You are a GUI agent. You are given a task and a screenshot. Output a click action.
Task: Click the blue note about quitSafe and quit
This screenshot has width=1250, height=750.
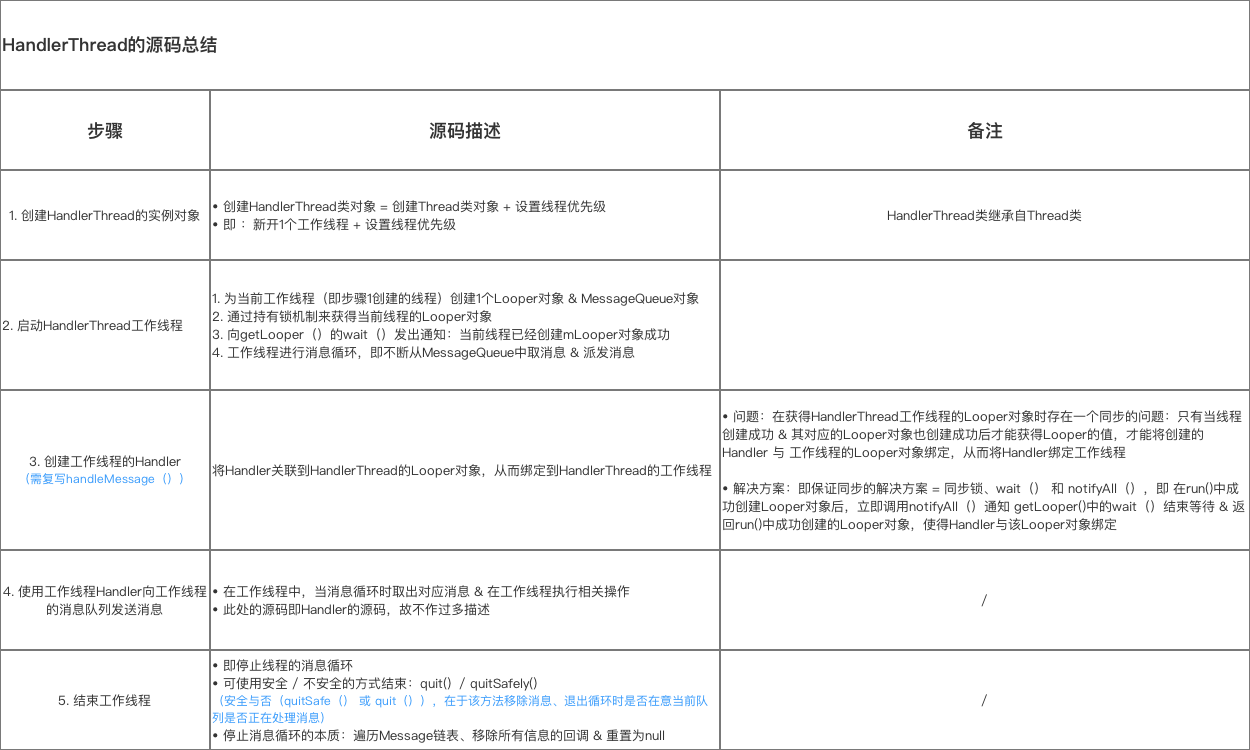[462, 708]
